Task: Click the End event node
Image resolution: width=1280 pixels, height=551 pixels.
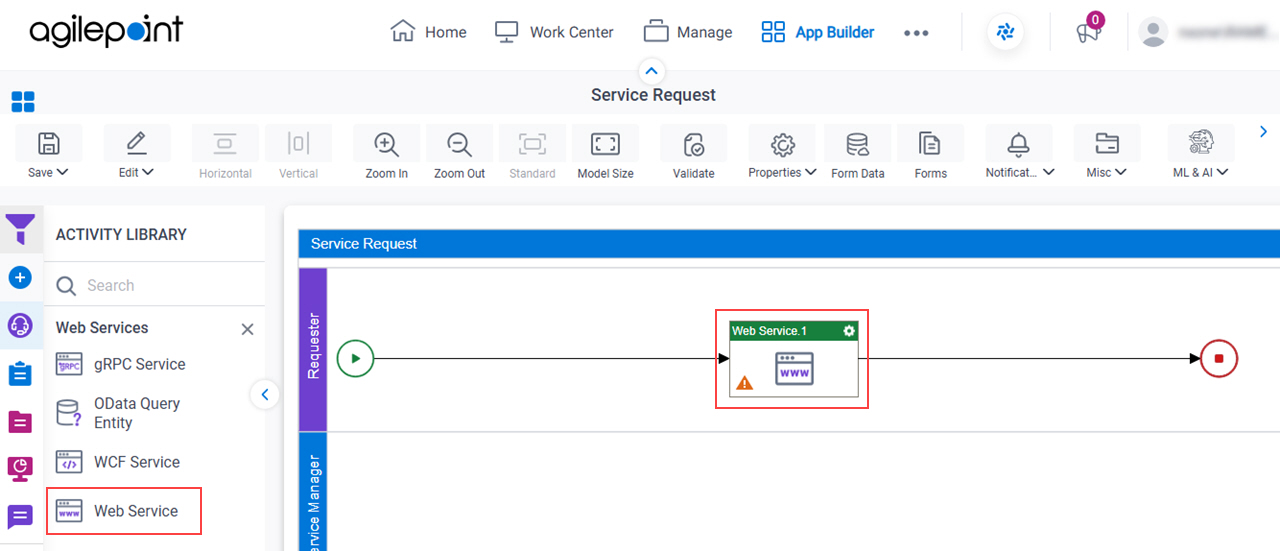Action: tap(1219, 358)
